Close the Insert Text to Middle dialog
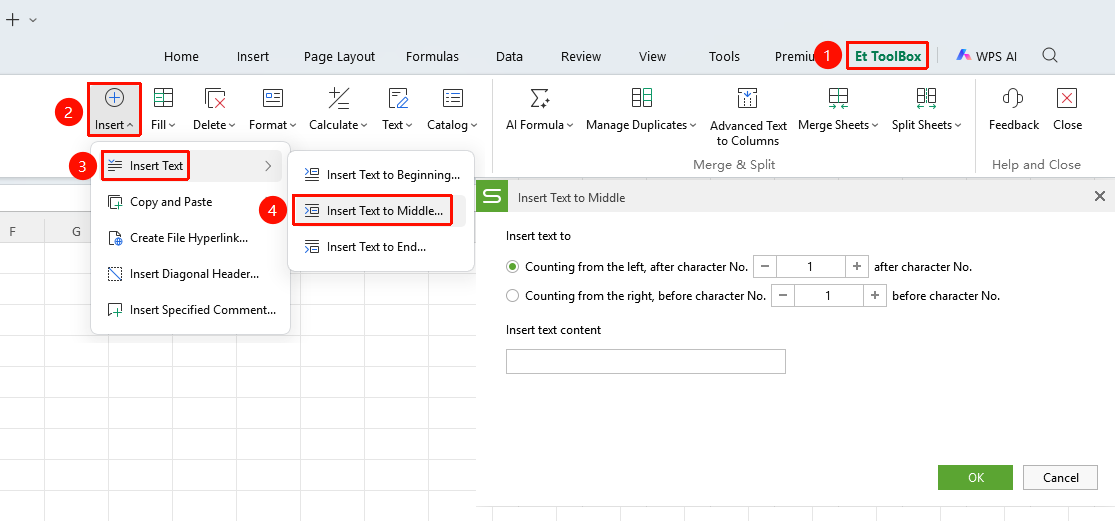Image resolution: width=1115 pixels, height=521 pixels. click(1099, 197)
